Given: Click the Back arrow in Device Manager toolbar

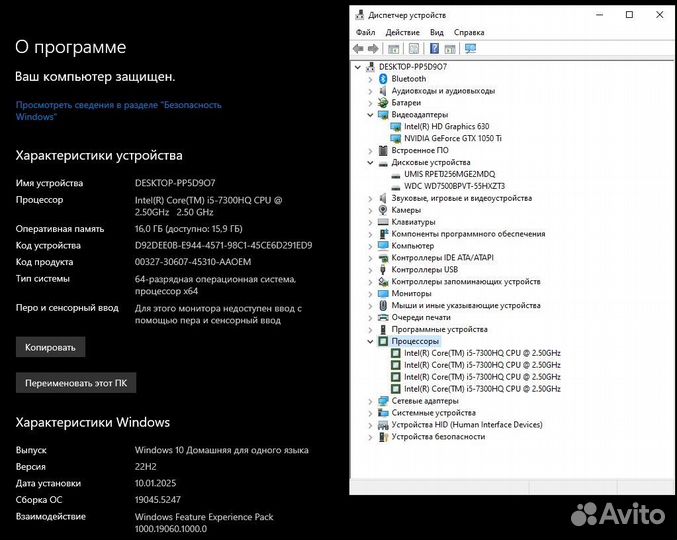Looking at the screenshot, I should click(x=358, y=49).
